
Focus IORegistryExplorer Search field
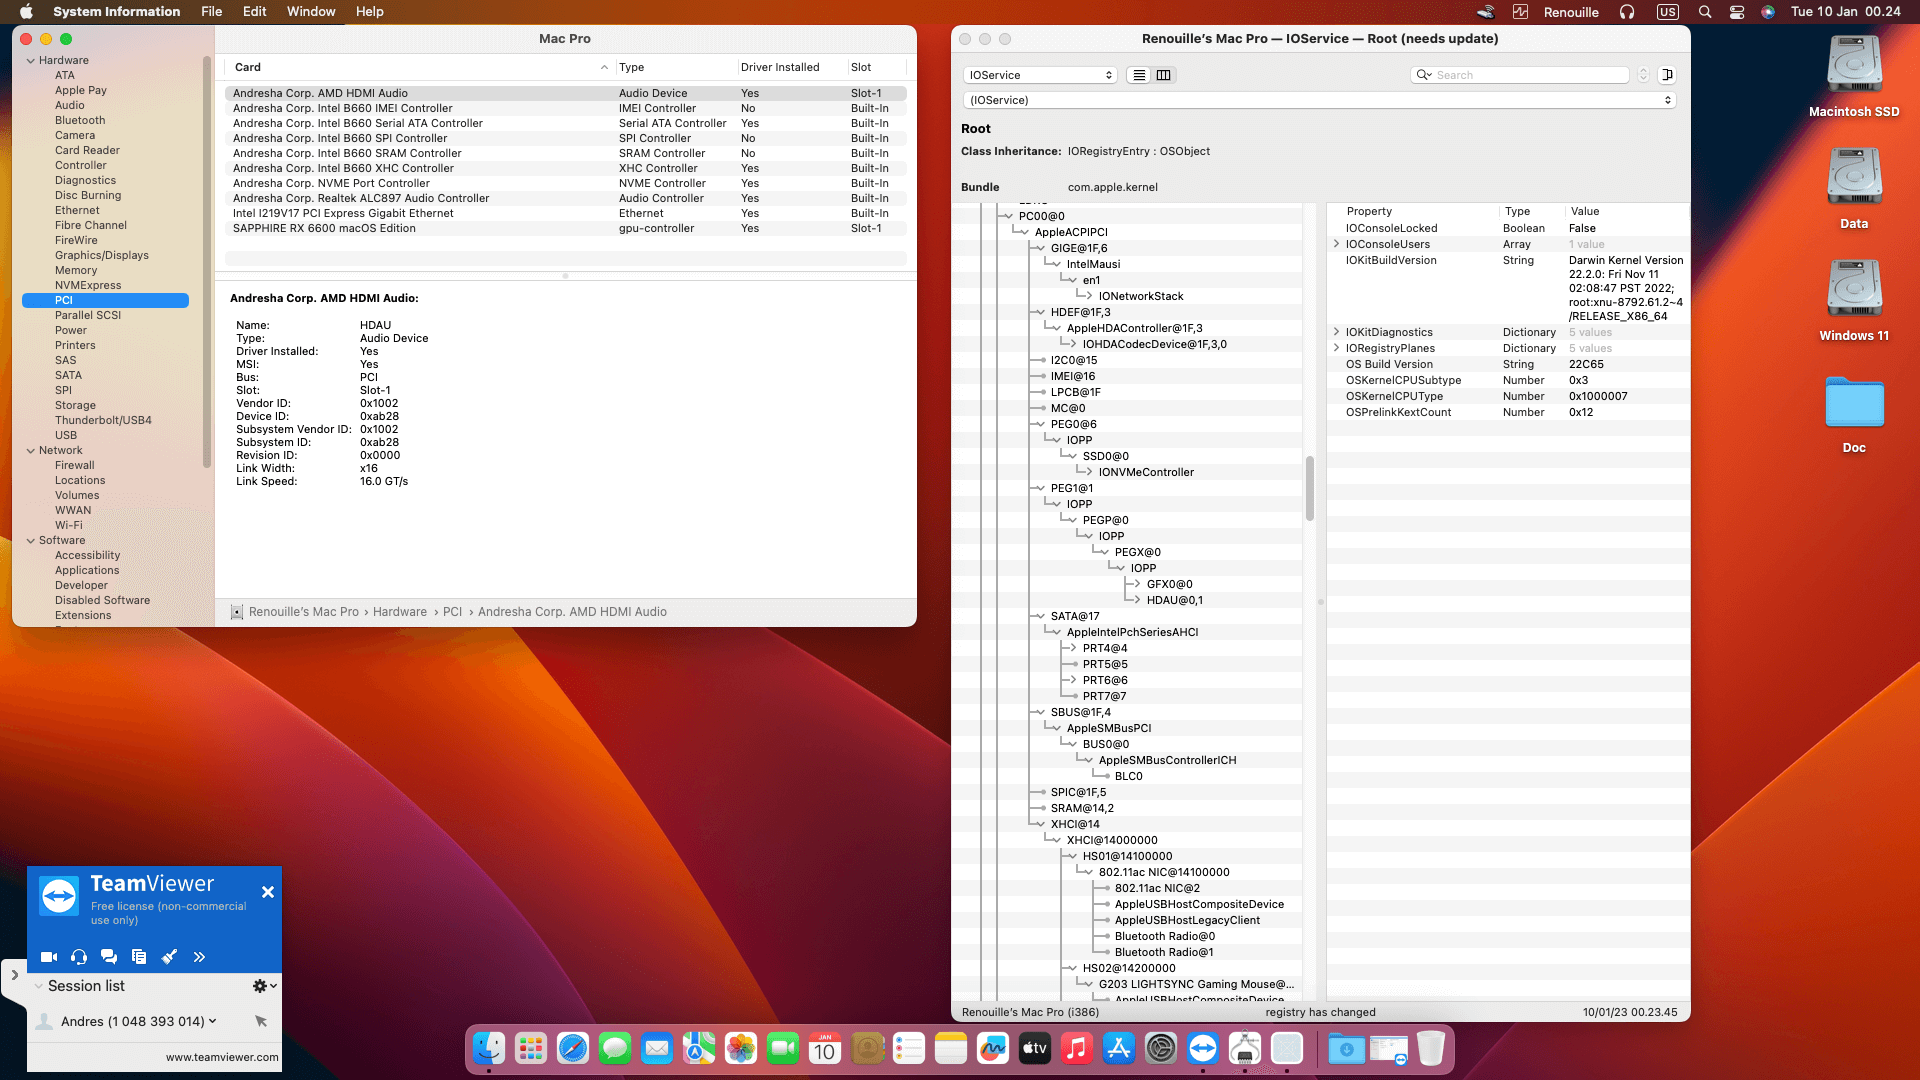tap(1520, 75)
